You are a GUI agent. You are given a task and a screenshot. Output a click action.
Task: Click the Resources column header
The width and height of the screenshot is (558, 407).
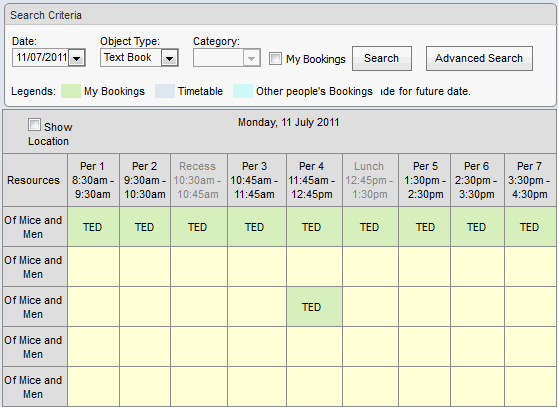point(35,180)
